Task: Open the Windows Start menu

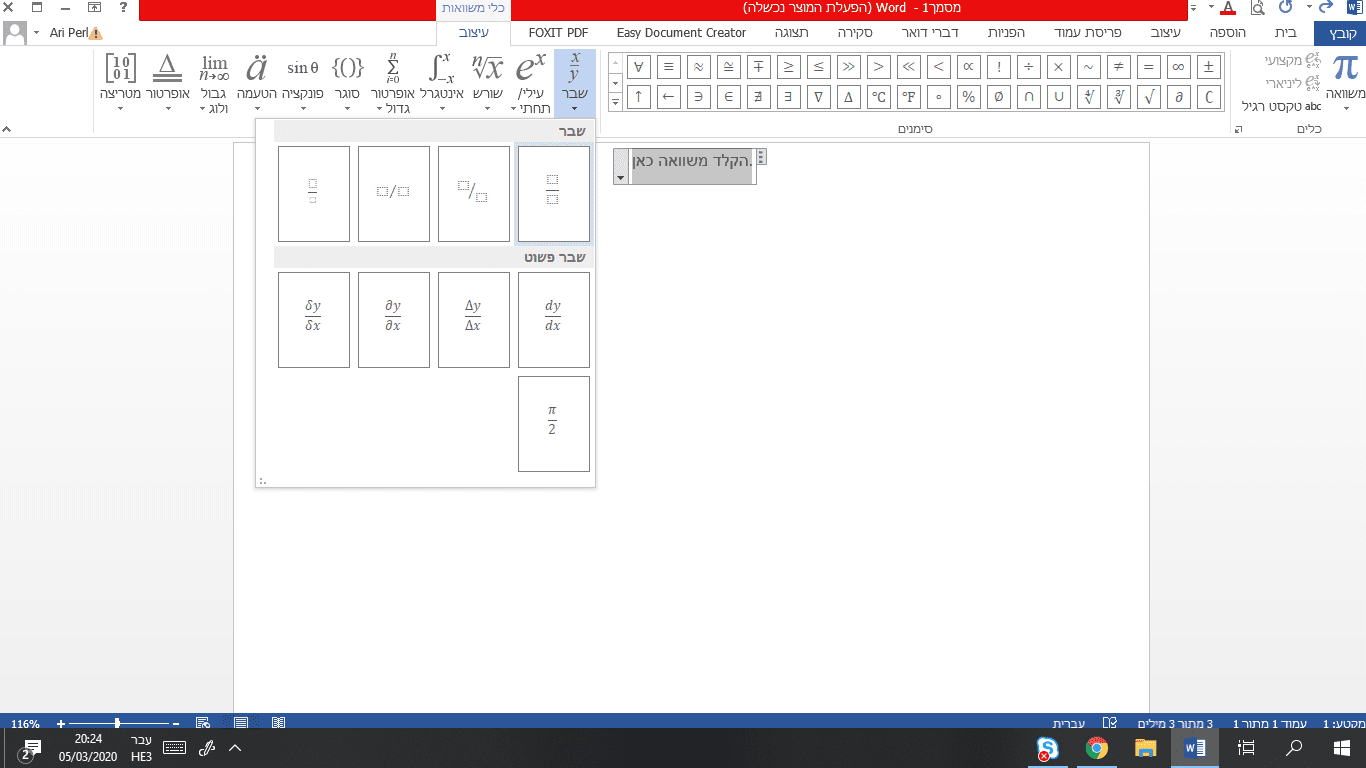Action: coord(1342,748)
